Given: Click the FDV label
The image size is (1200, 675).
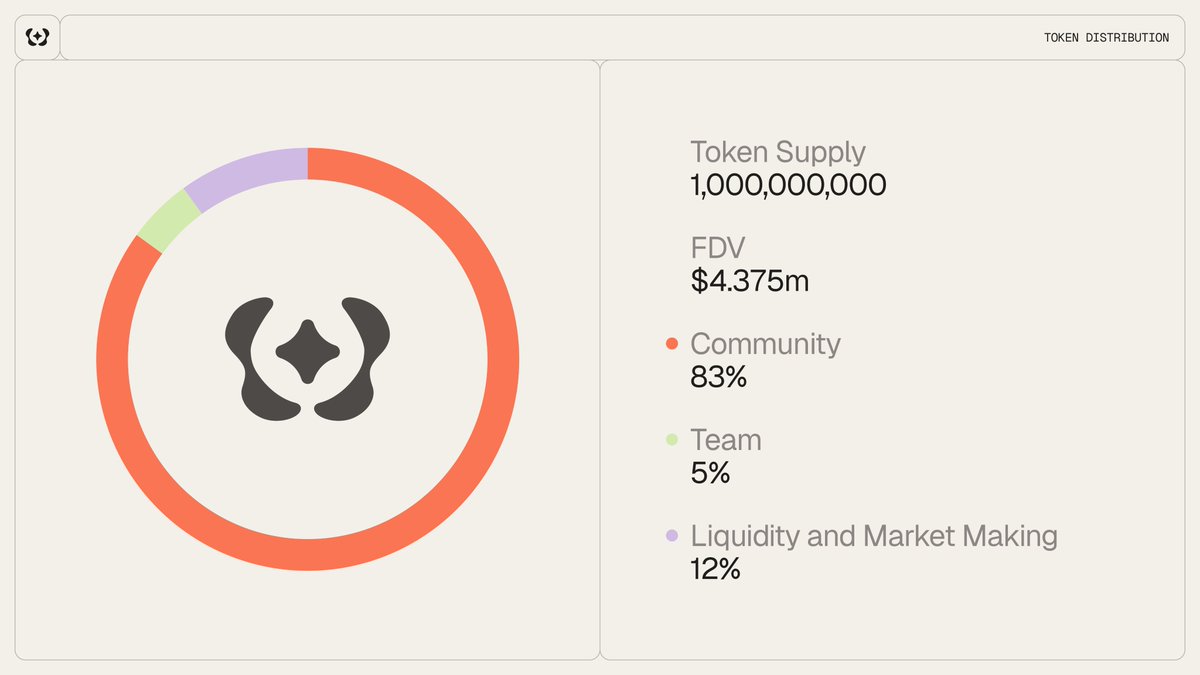Looking at the screenshot, I should (x=719, y=248).
